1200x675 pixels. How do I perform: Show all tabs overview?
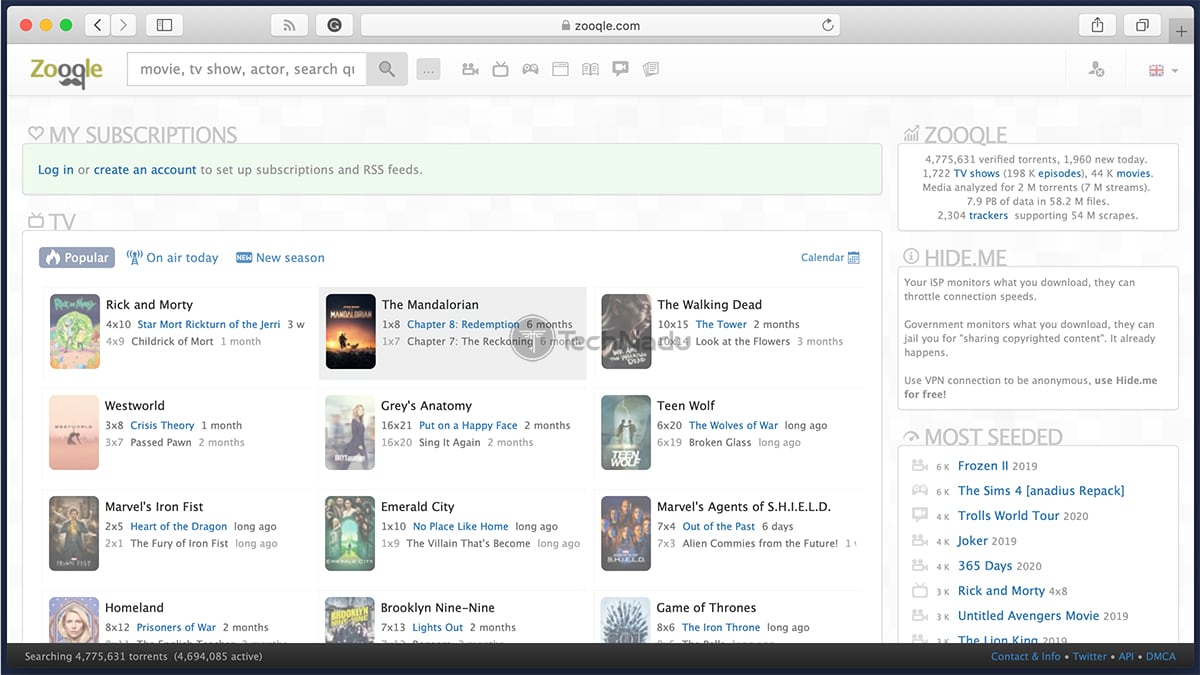click(1141, 25)
